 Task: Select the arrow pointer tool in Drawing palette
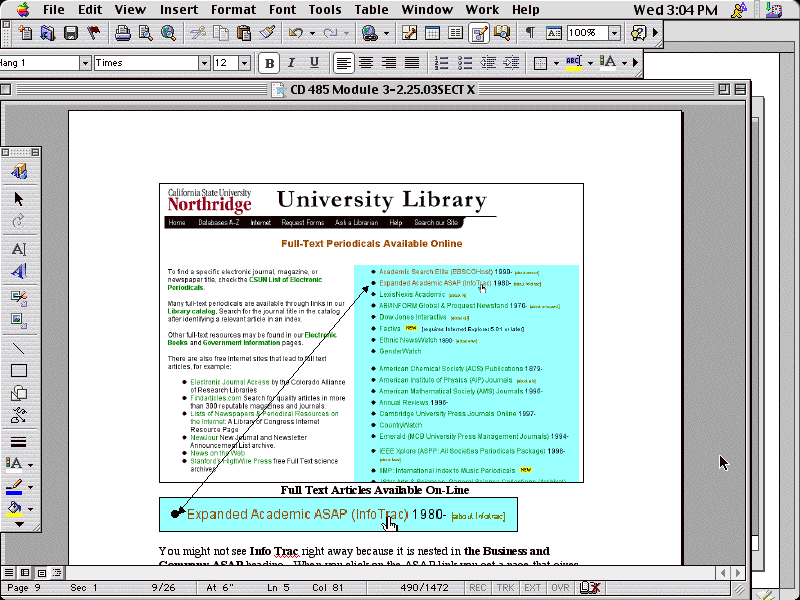point(19,198)
